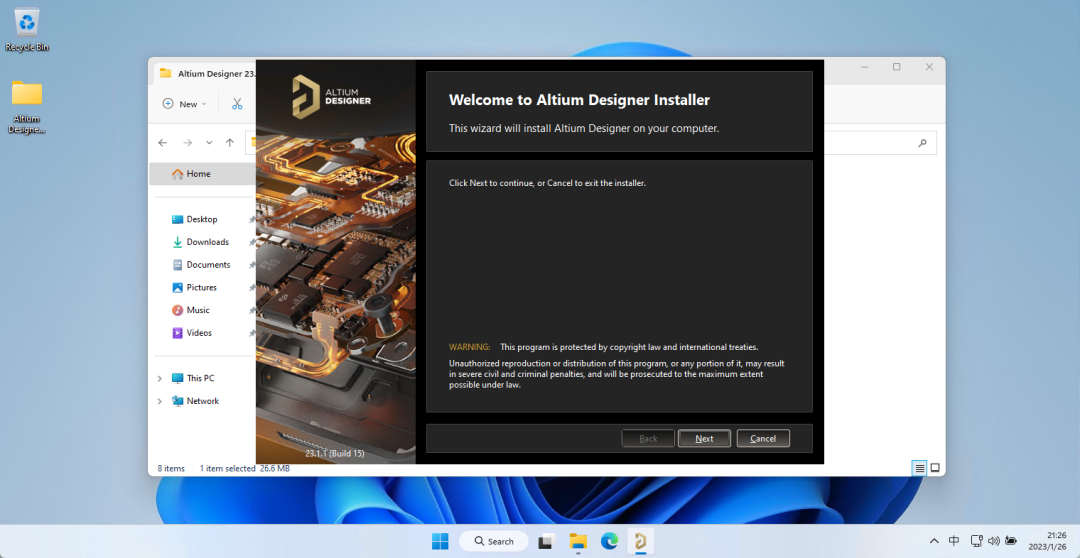
Task: Select the Altium Designer desktop folder
Action: click(x=27, y=105)
